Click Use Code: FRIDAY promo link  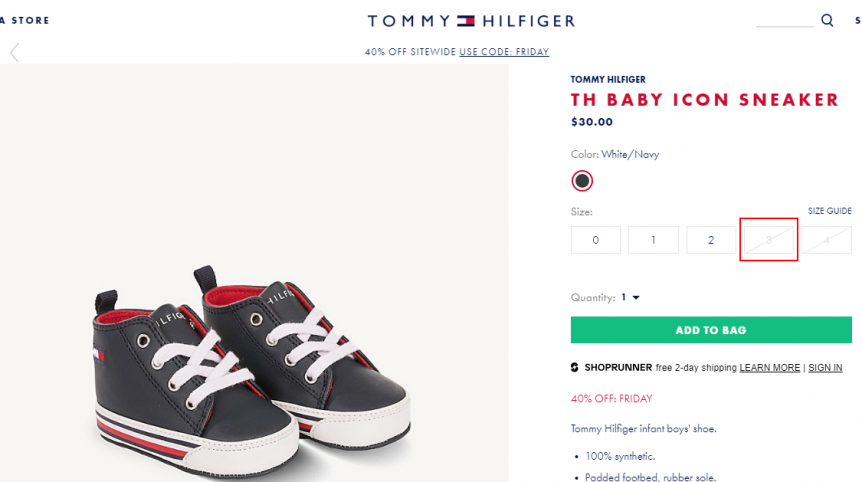point(504,52)
